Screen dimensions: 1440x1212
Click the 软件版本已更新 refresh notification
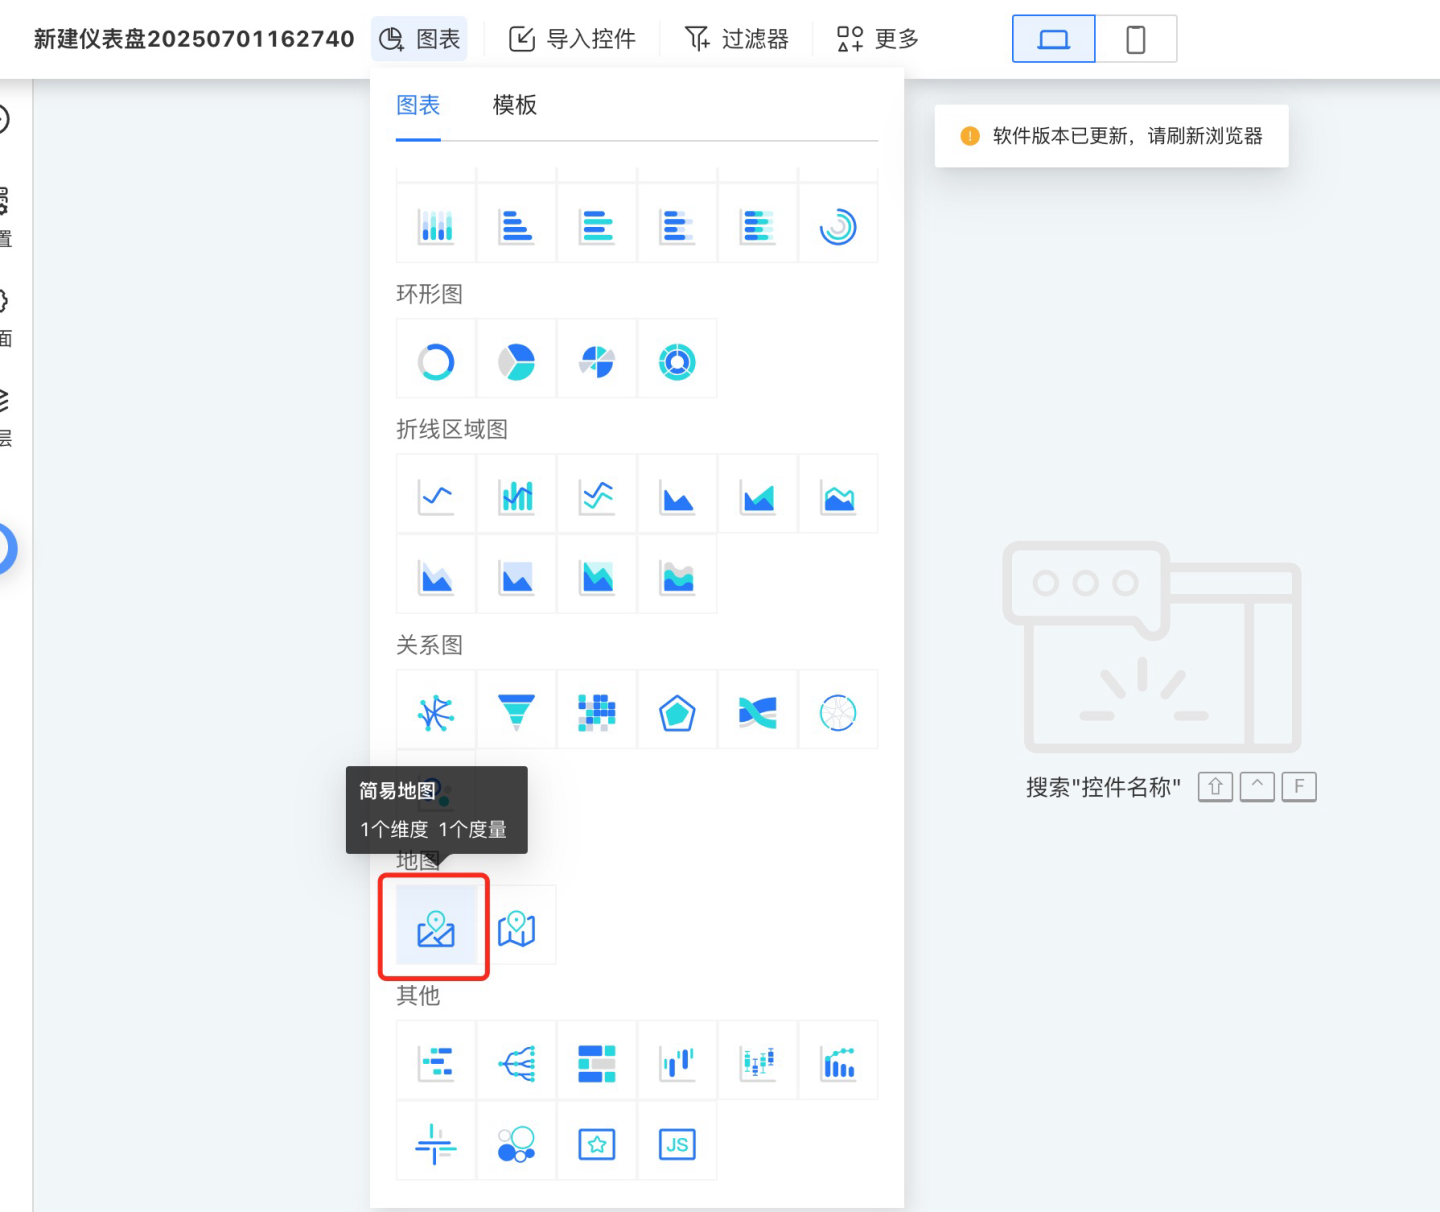point(1111,136)
